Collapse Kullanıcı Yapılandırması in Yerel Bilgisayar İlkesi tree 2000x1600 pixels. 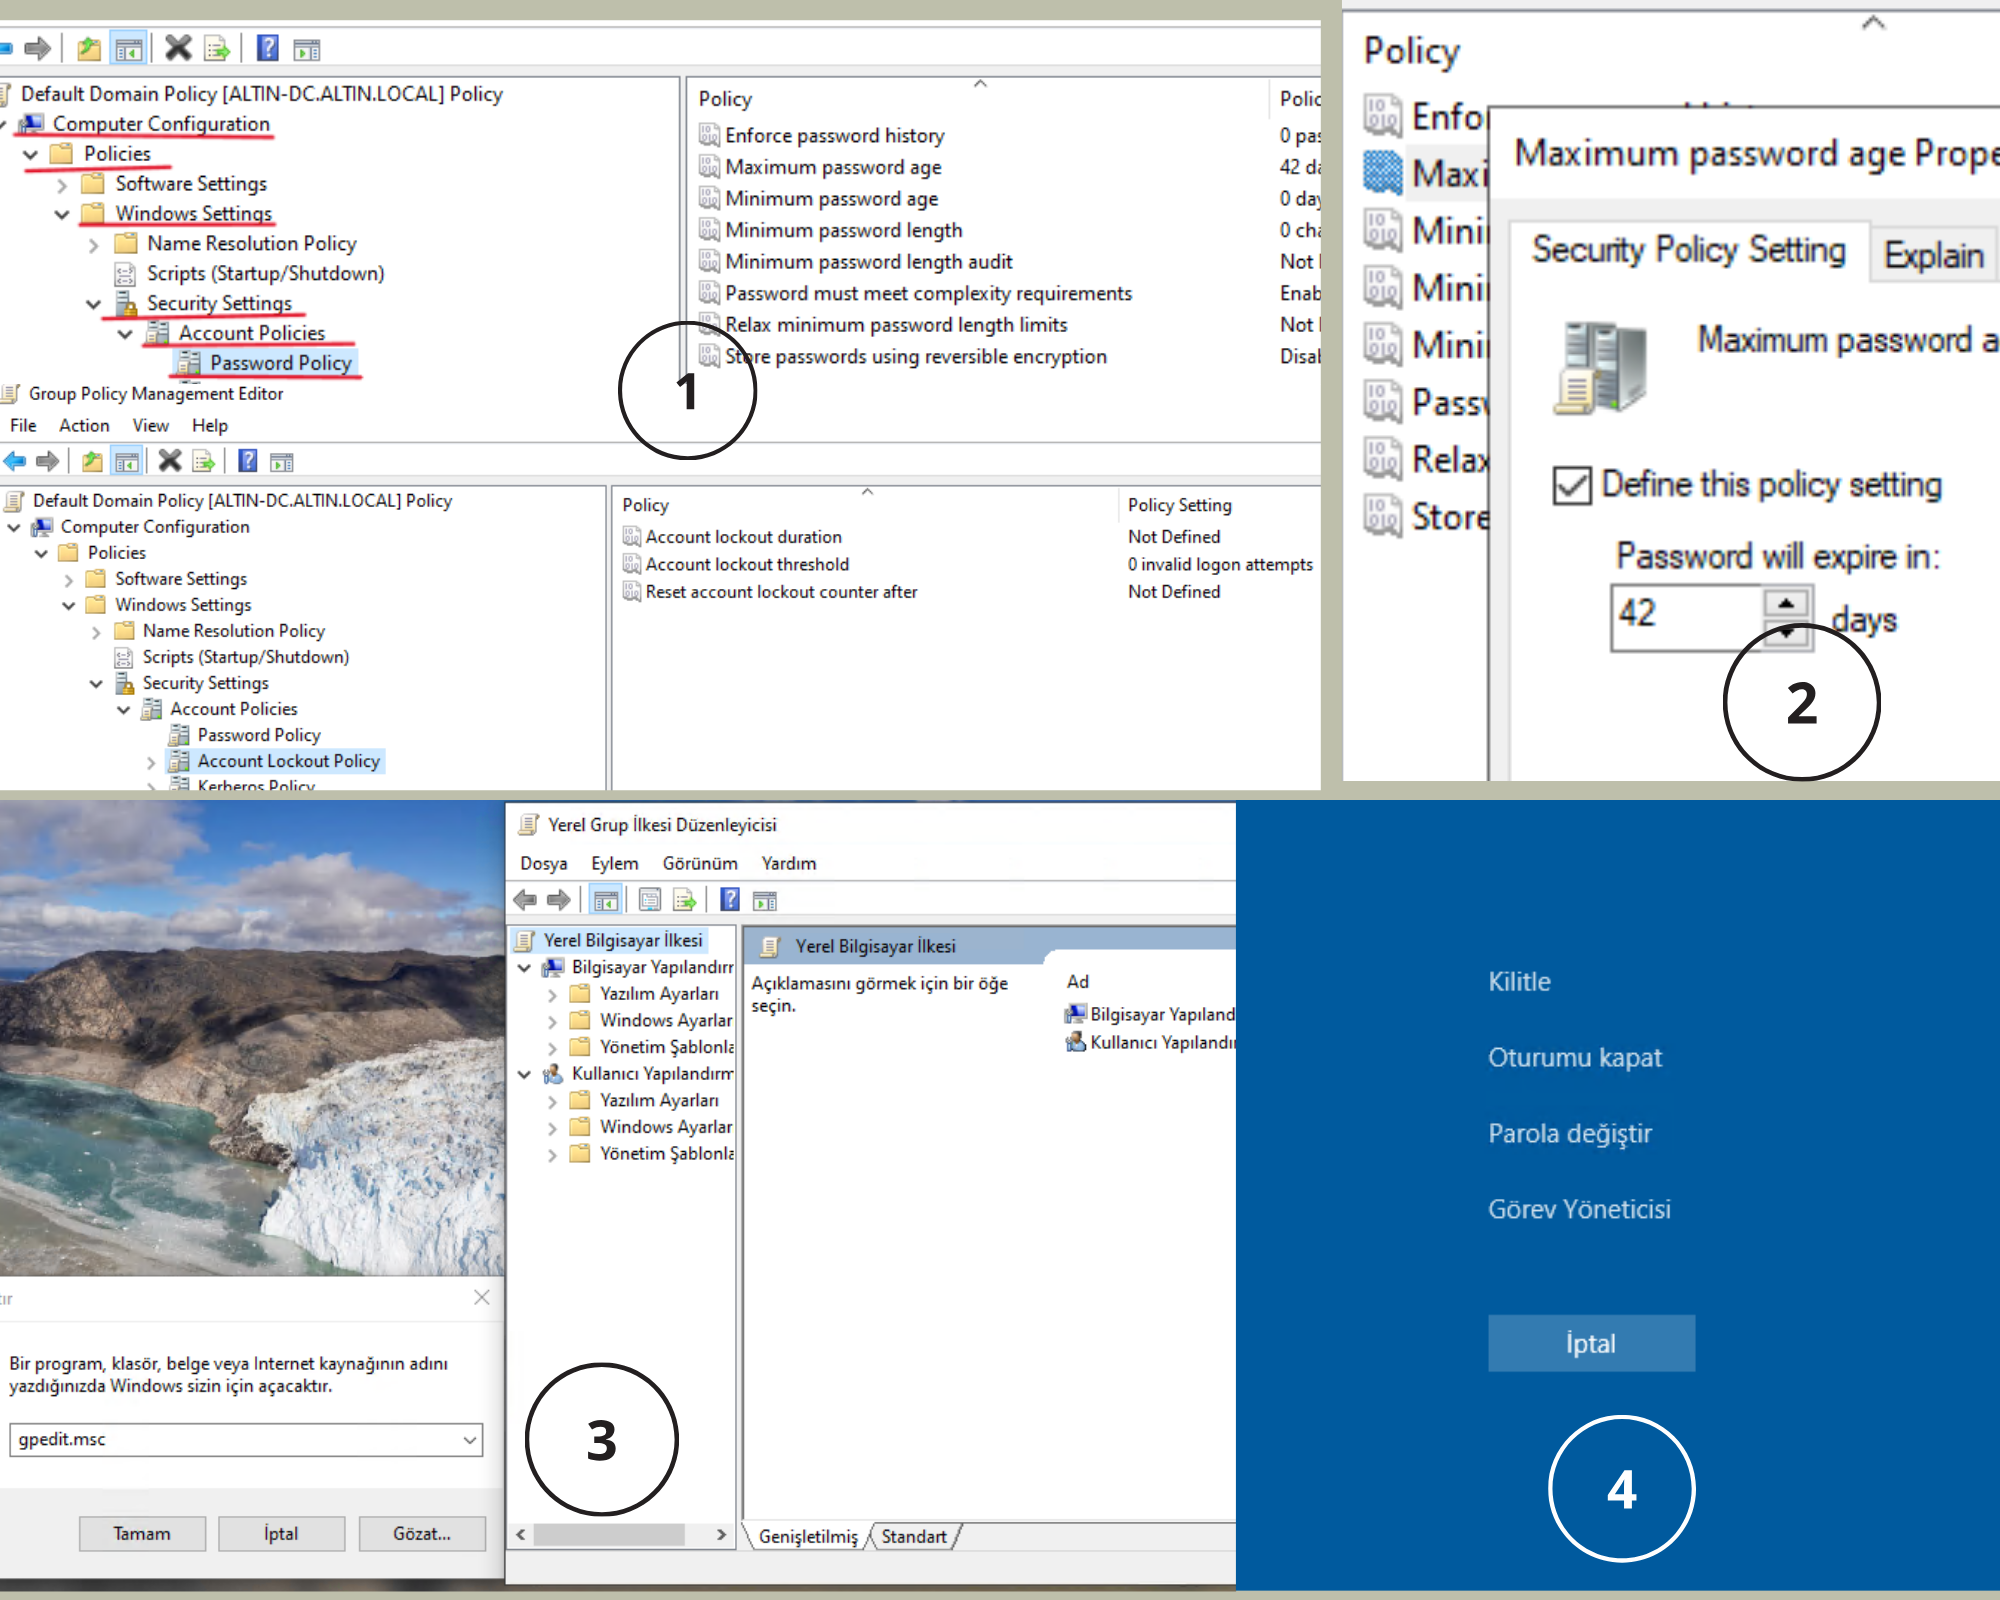point(524,1074)
